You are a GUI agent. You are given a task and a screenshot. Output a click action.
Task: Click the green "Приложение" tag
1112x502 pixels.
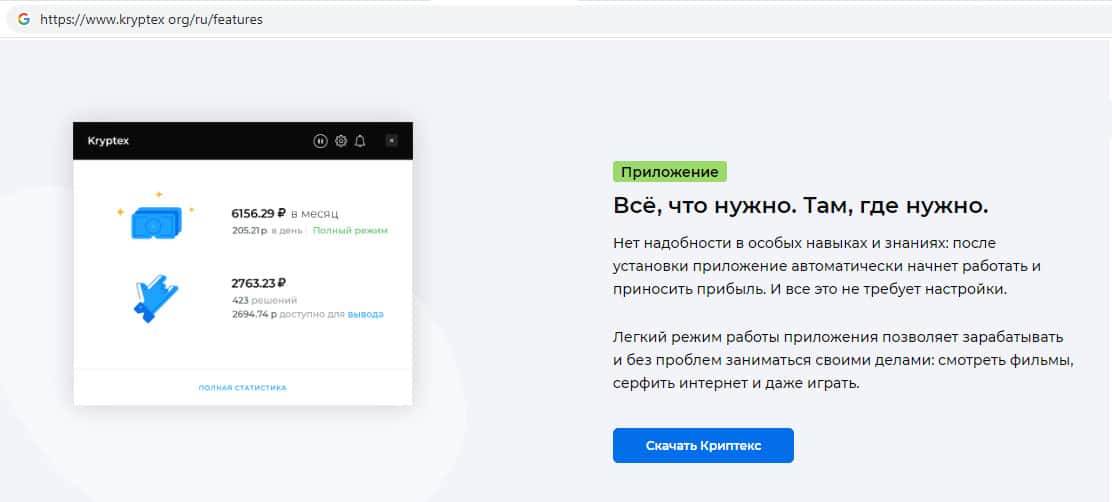[x=669, y=172]
